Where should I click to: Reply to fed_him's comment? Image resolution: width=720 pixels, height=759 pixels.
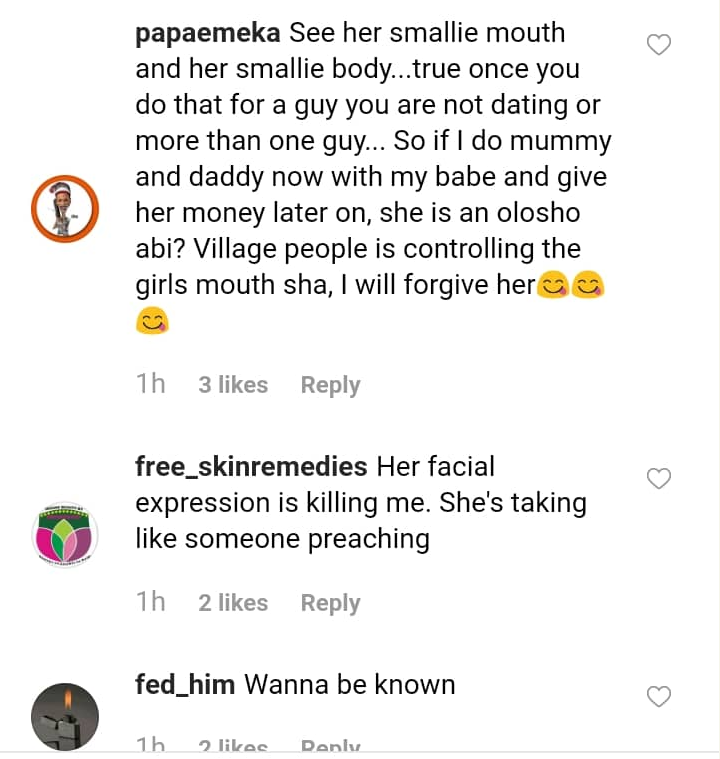(330, 746)
